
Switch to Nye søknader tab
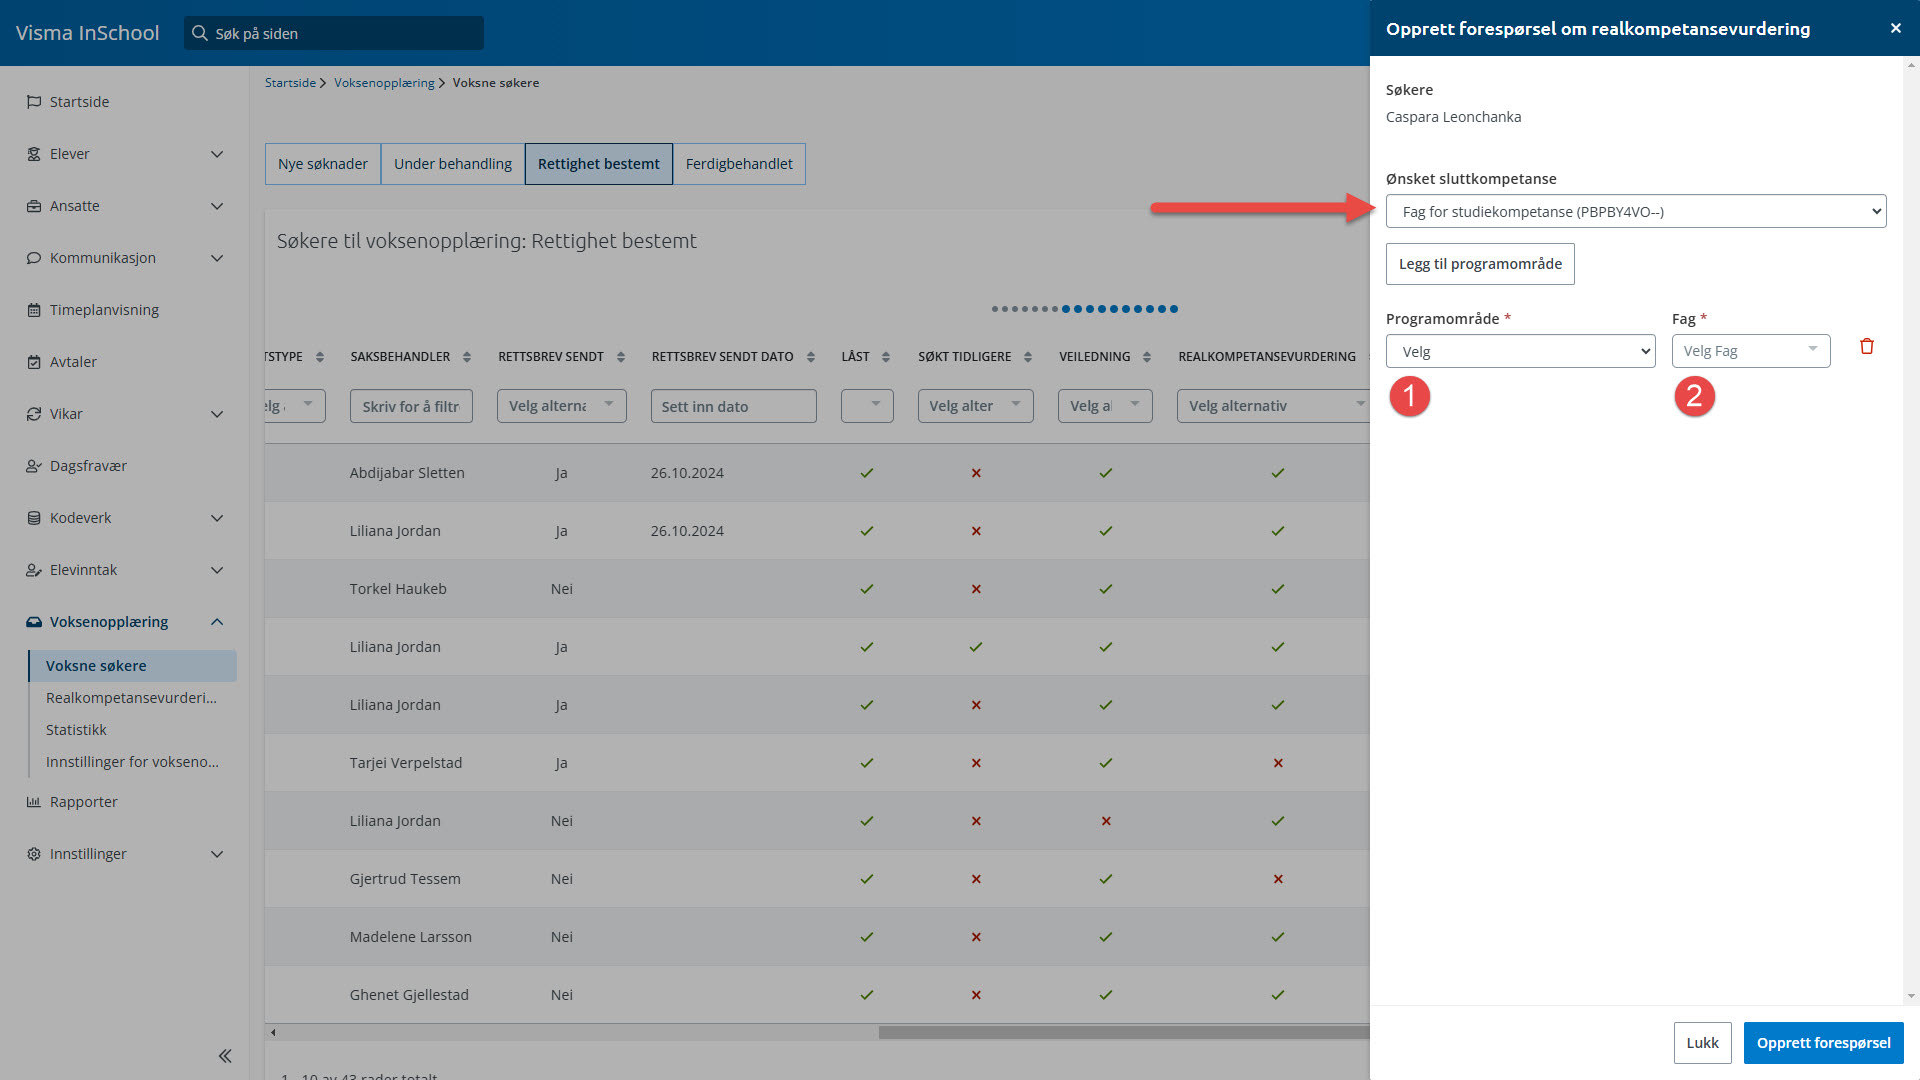[323, 164]
